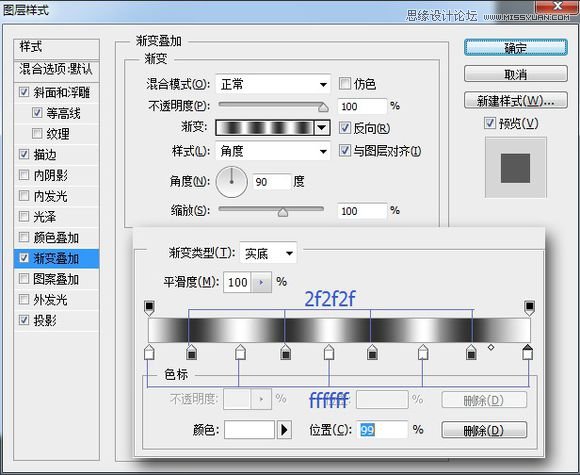Enable 外发光 outer glow checkbox
580x475 pixels.
24,299
